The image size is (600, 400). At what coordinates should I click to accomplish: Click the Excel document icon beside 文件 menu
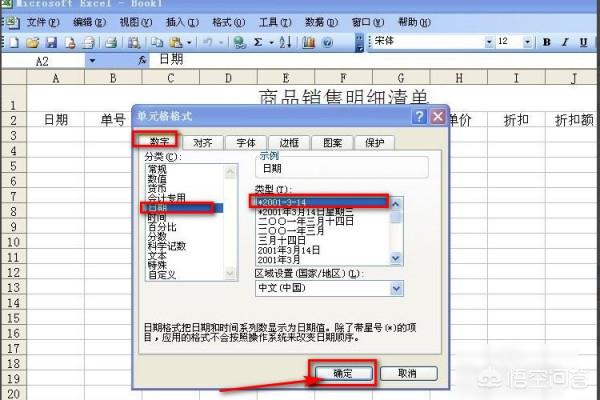point(12,23)
